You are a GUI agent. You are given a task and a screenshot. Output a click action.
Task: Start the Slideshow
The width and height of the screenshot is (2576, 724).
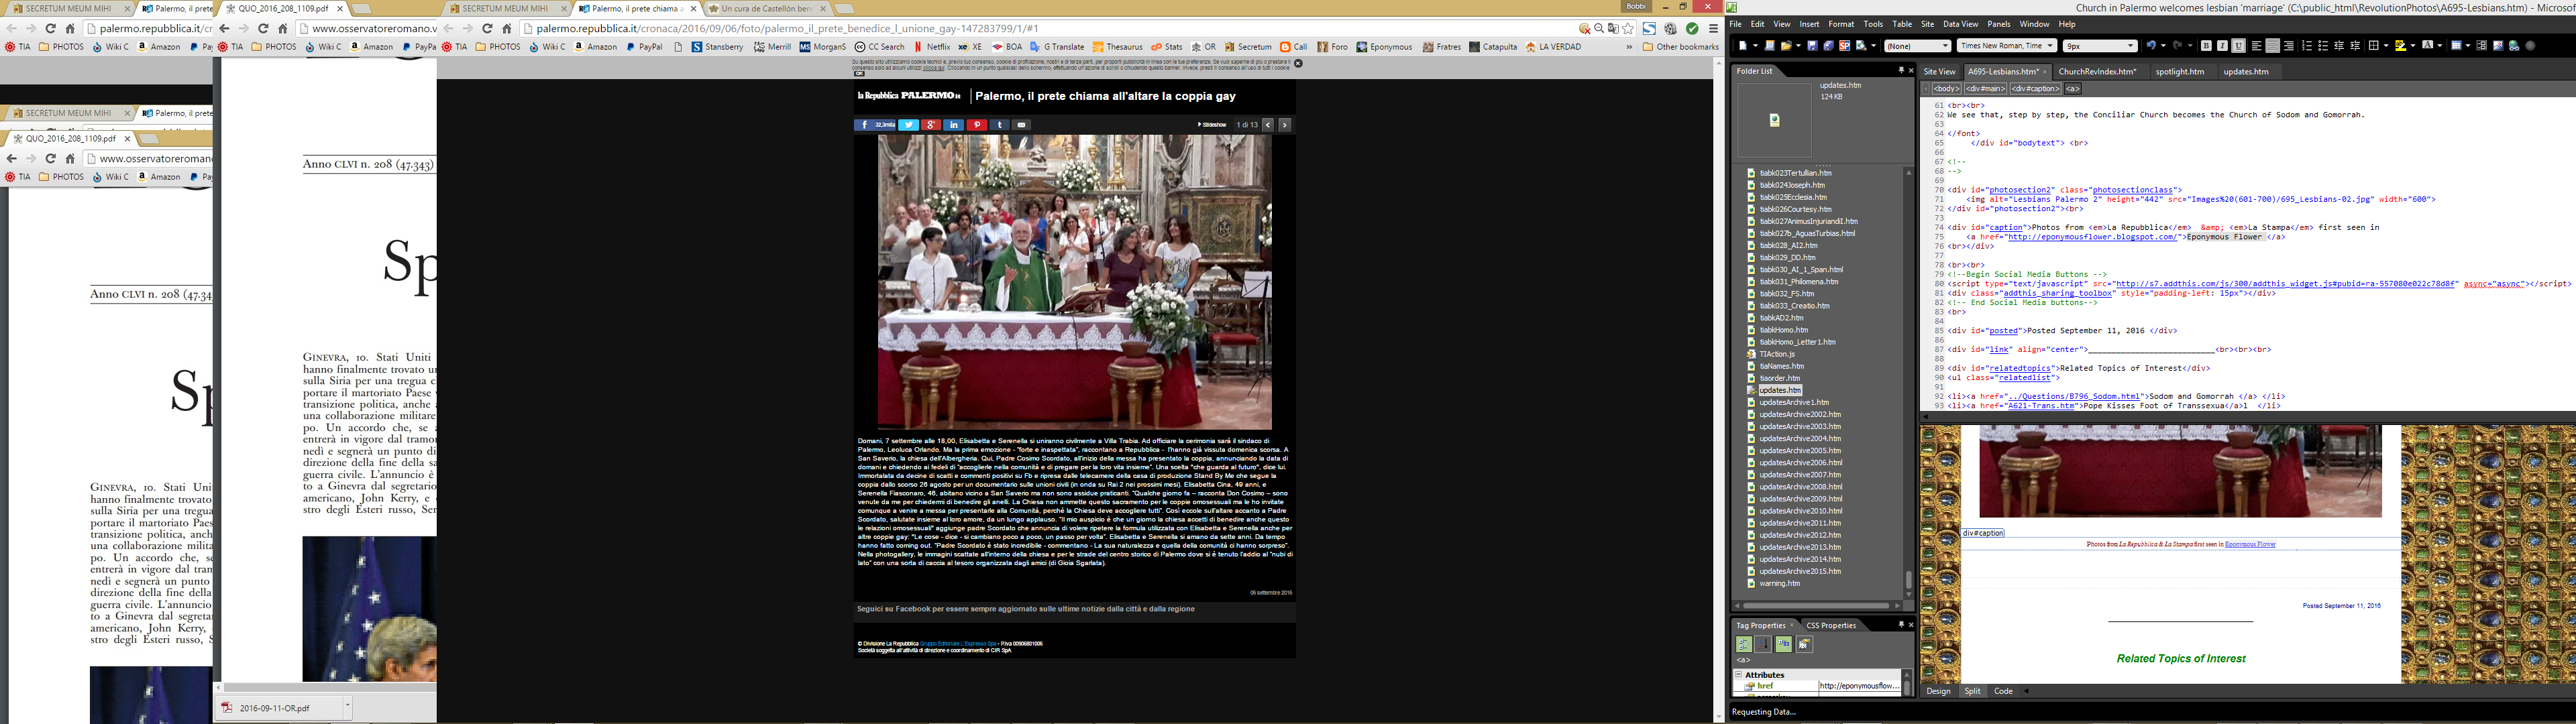pos(1212,125)
